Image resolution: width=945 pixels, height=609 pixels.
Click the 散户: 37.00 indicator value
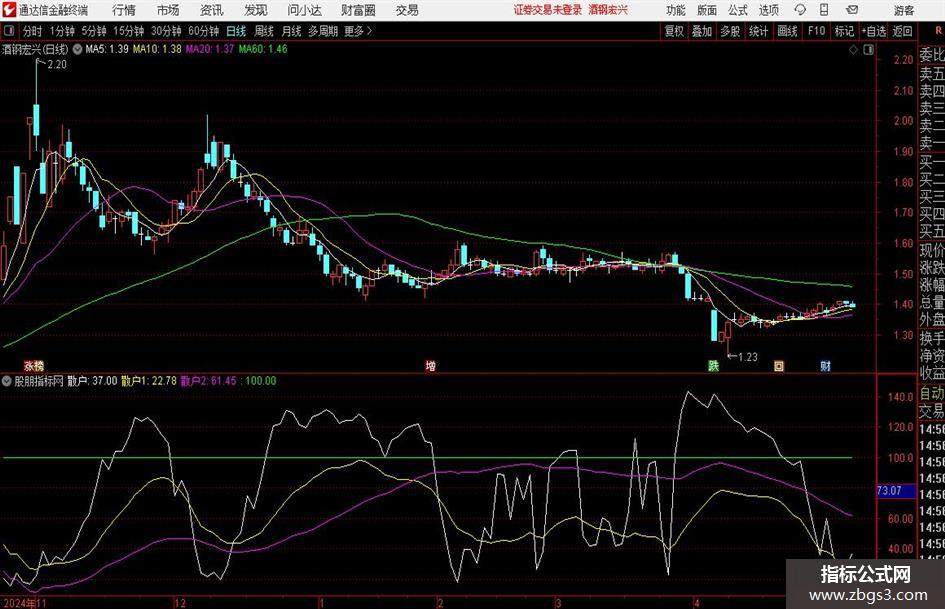pyautogui.click(x=92, y=380)
